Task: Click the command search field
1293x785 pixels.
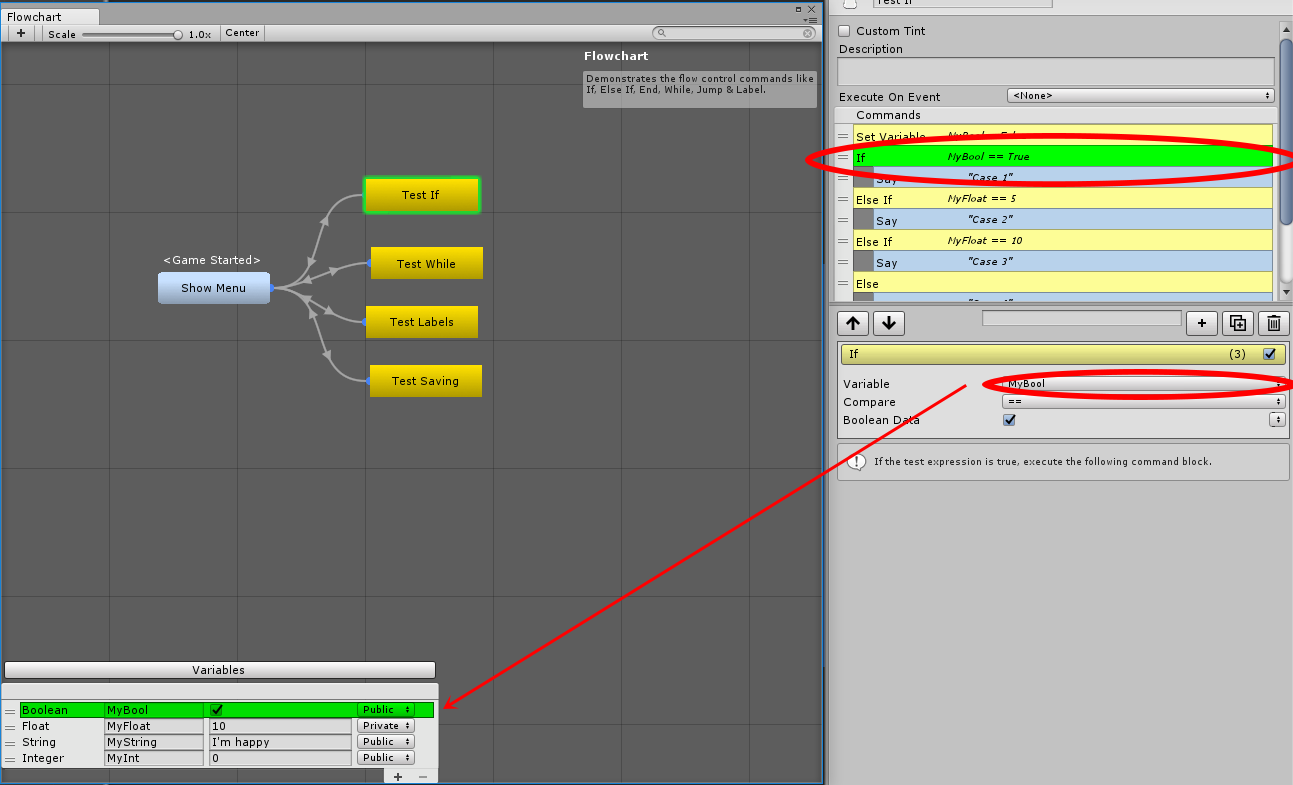Action: coord(1080,317)
